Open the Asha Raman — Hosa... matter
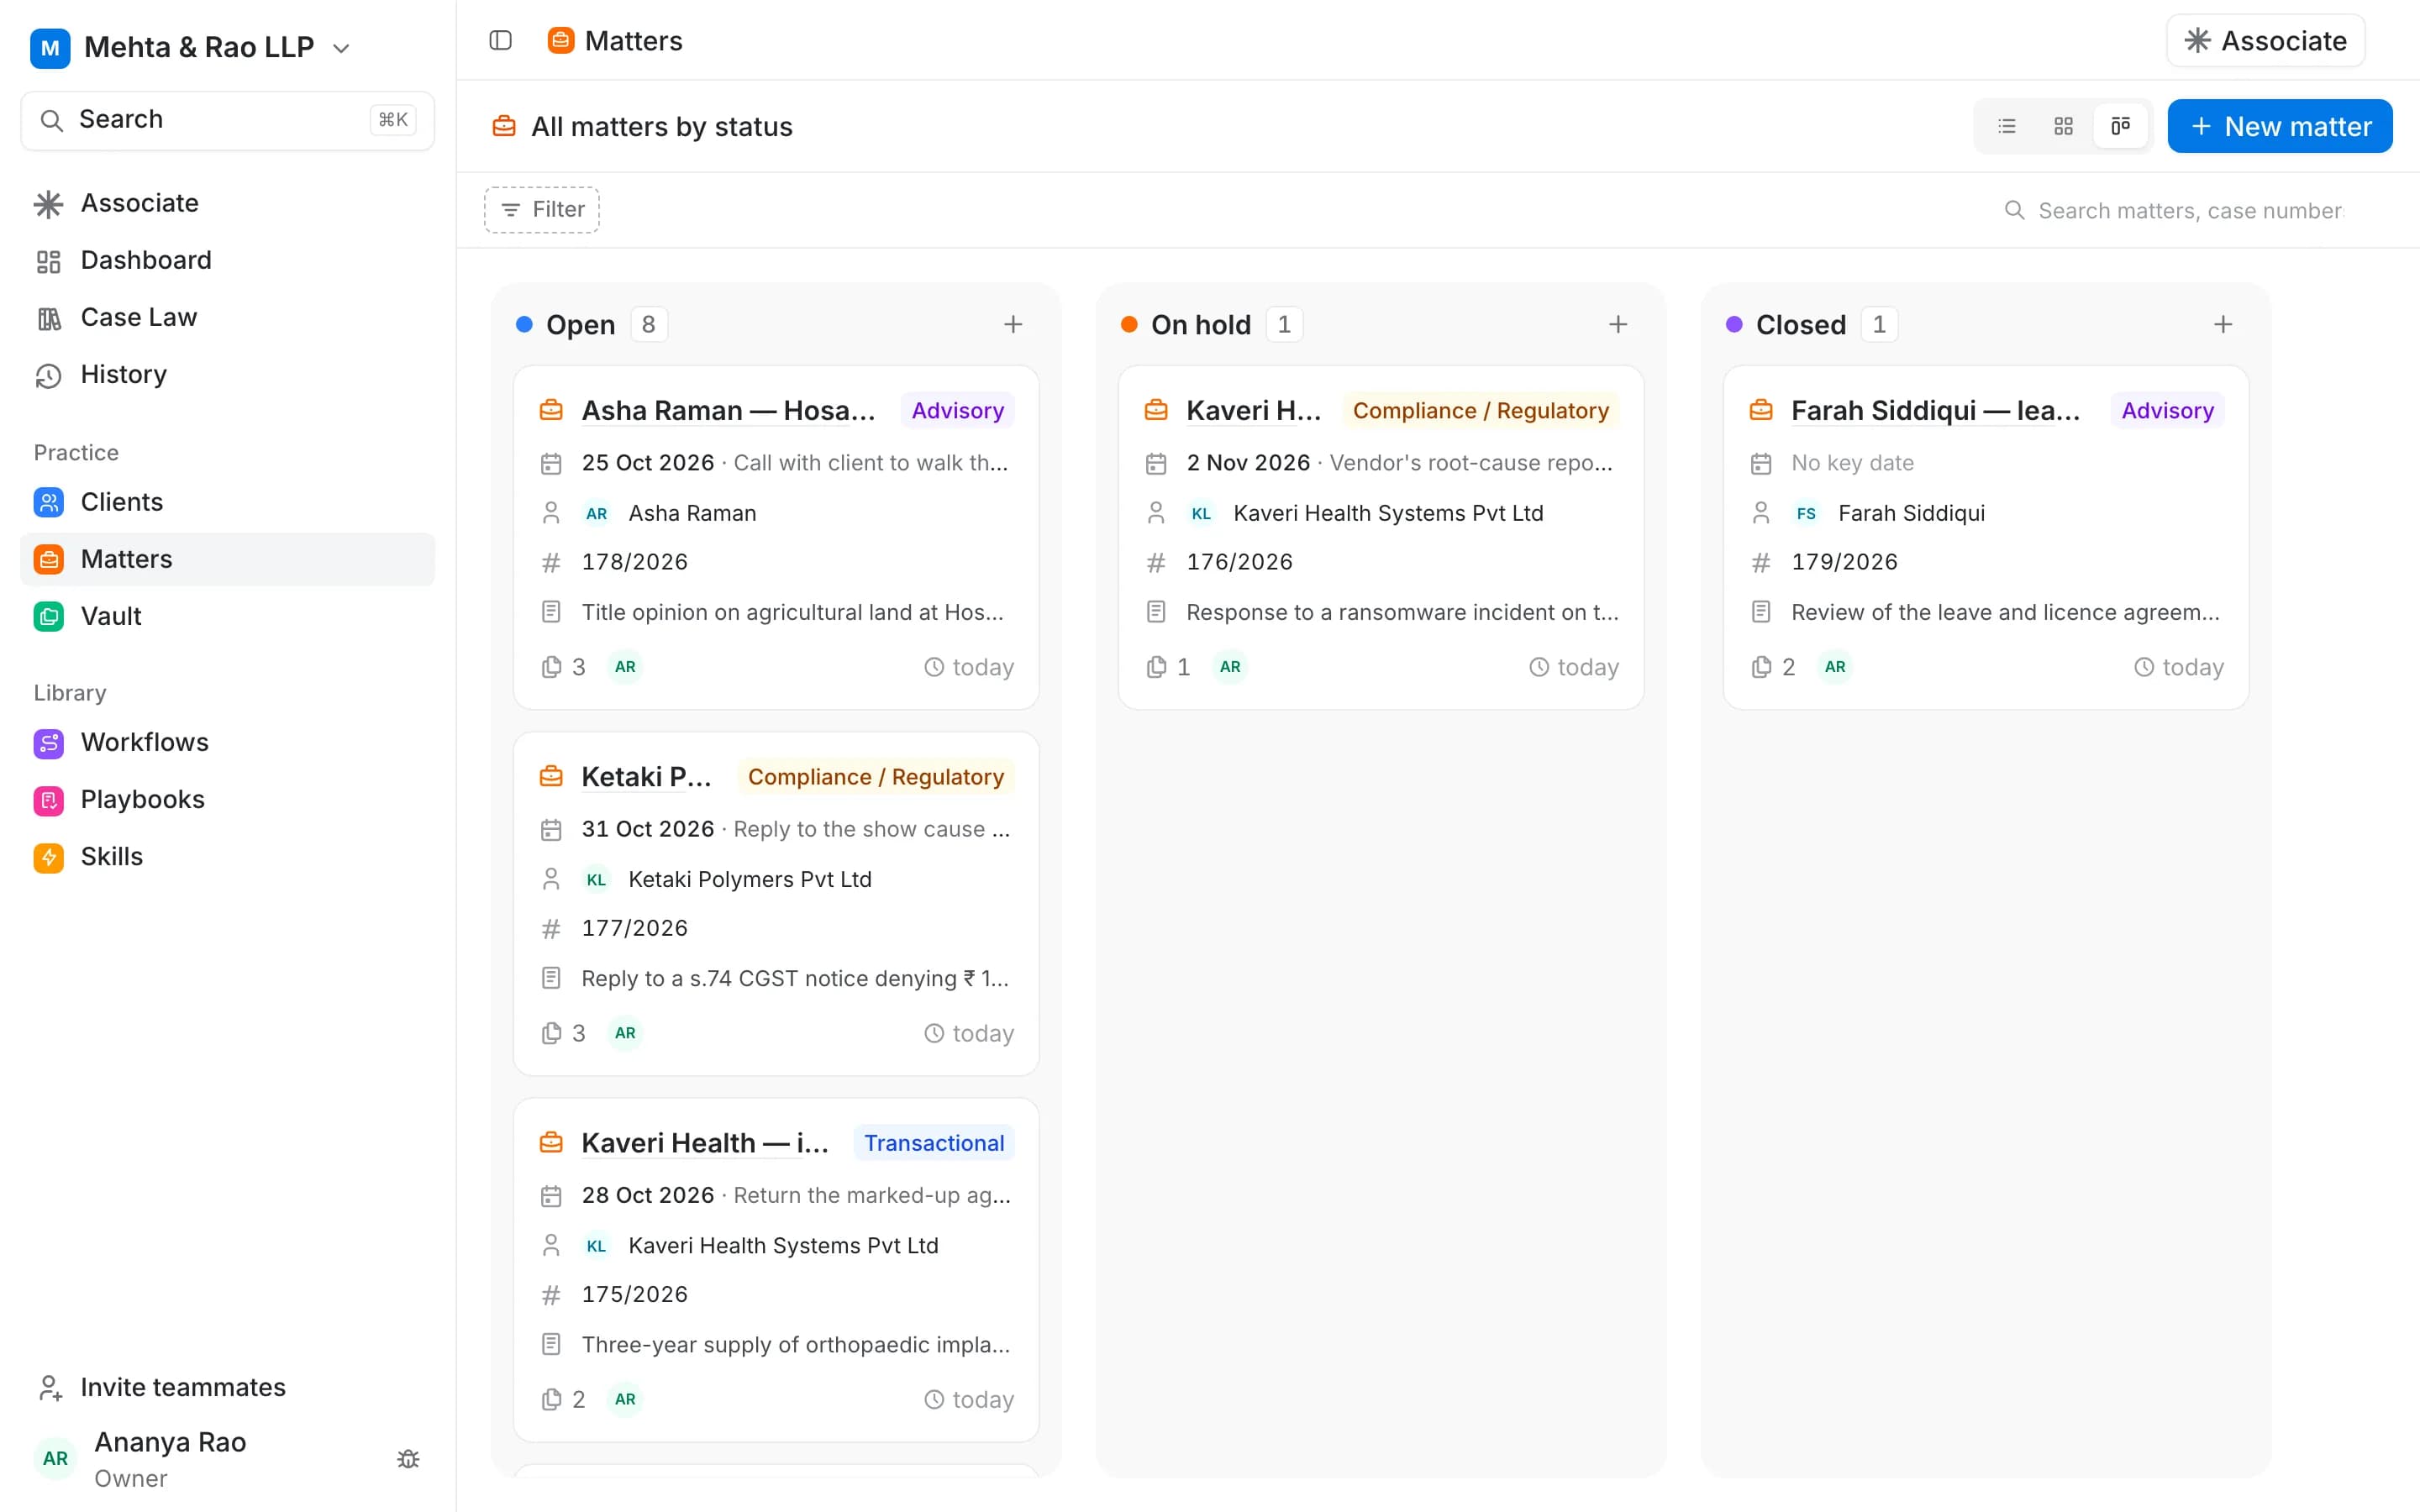Viewport: 2420px width, 1512px height. click(x=728, y=410)
